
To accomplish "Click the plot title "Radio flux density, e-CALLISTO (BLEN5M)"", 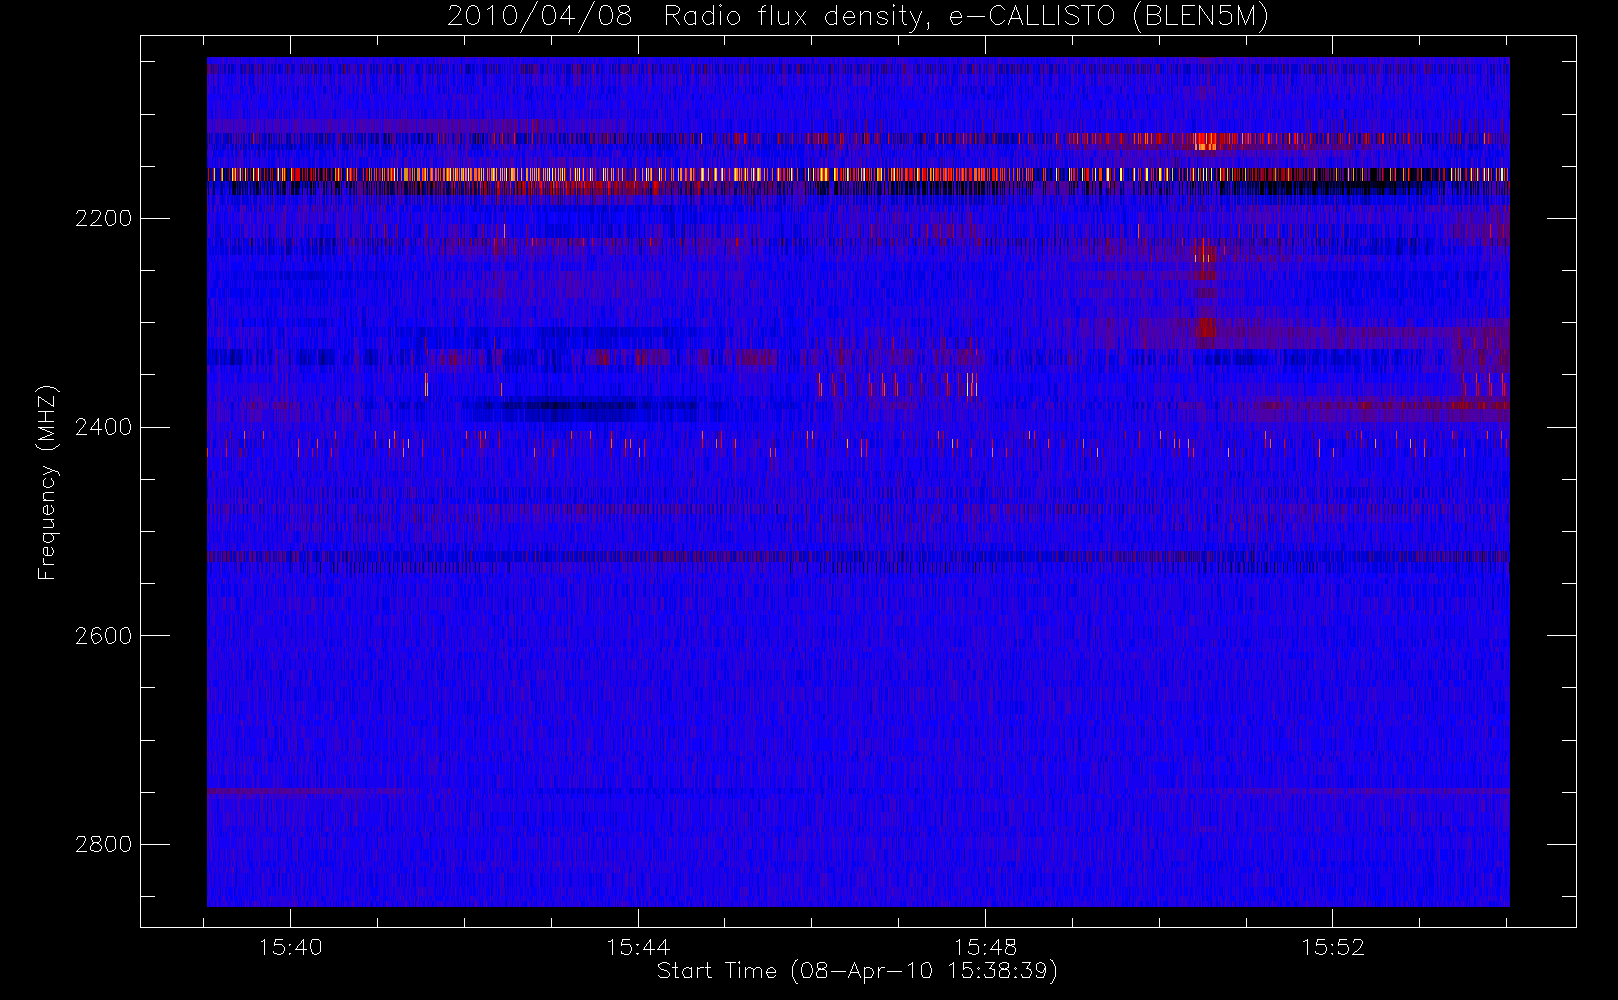I will (x=966, y=17).
